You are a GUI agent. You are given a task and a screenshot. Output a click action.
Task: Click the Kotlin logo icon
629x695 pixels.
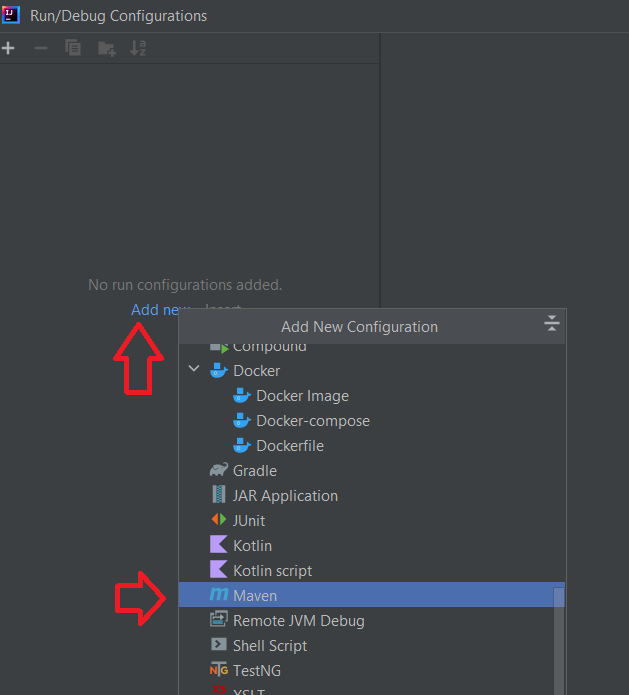[x=219, y=544]
